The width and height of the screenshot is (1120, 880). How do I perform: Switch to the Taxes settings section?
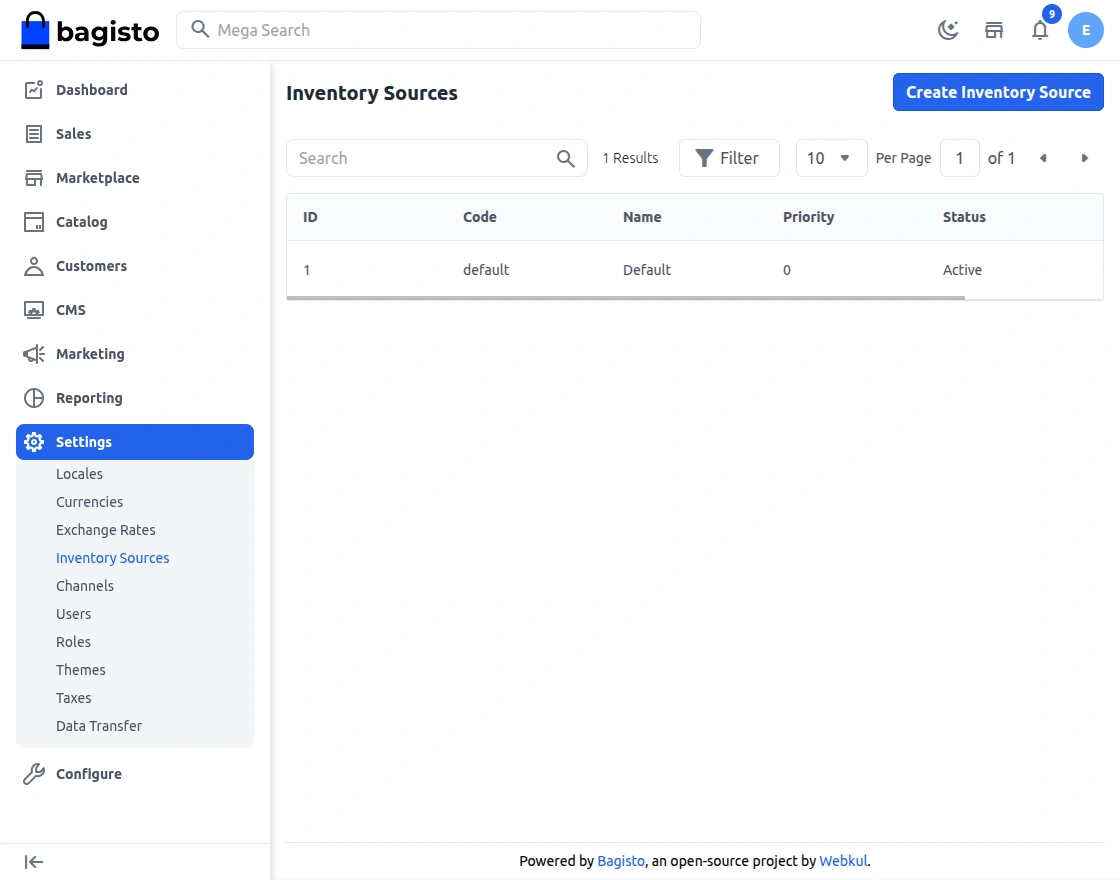pyautogui.click(x=73, y=697)
